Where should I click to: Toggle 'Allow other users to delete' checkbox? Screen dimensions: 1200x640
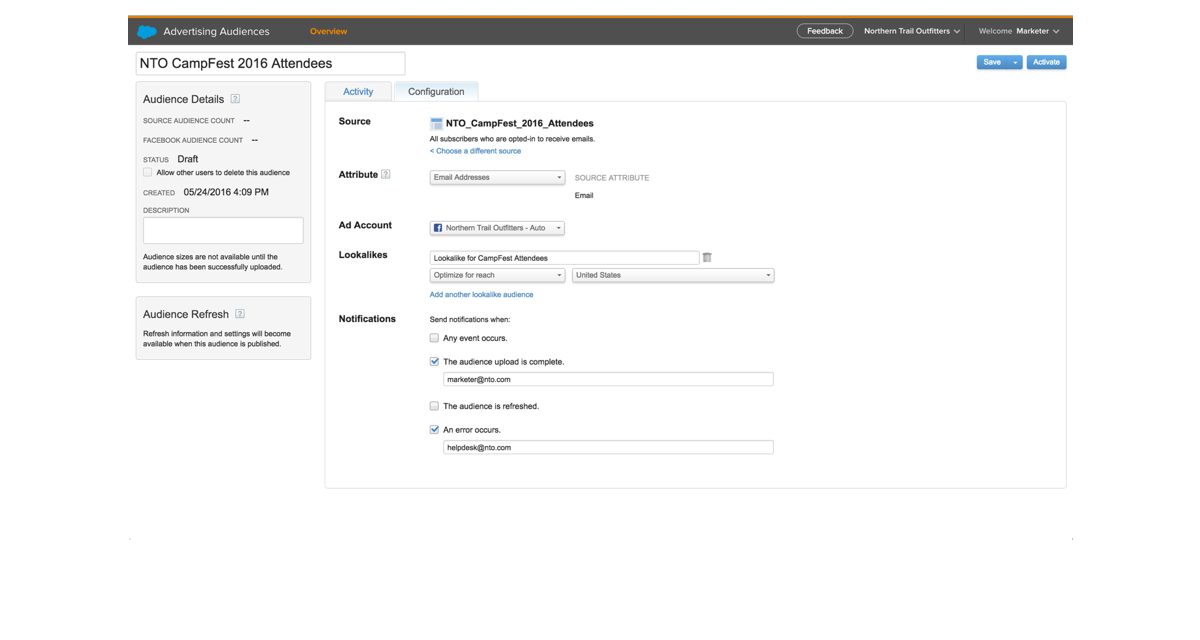pyautogui.click(x=148, y=172)
